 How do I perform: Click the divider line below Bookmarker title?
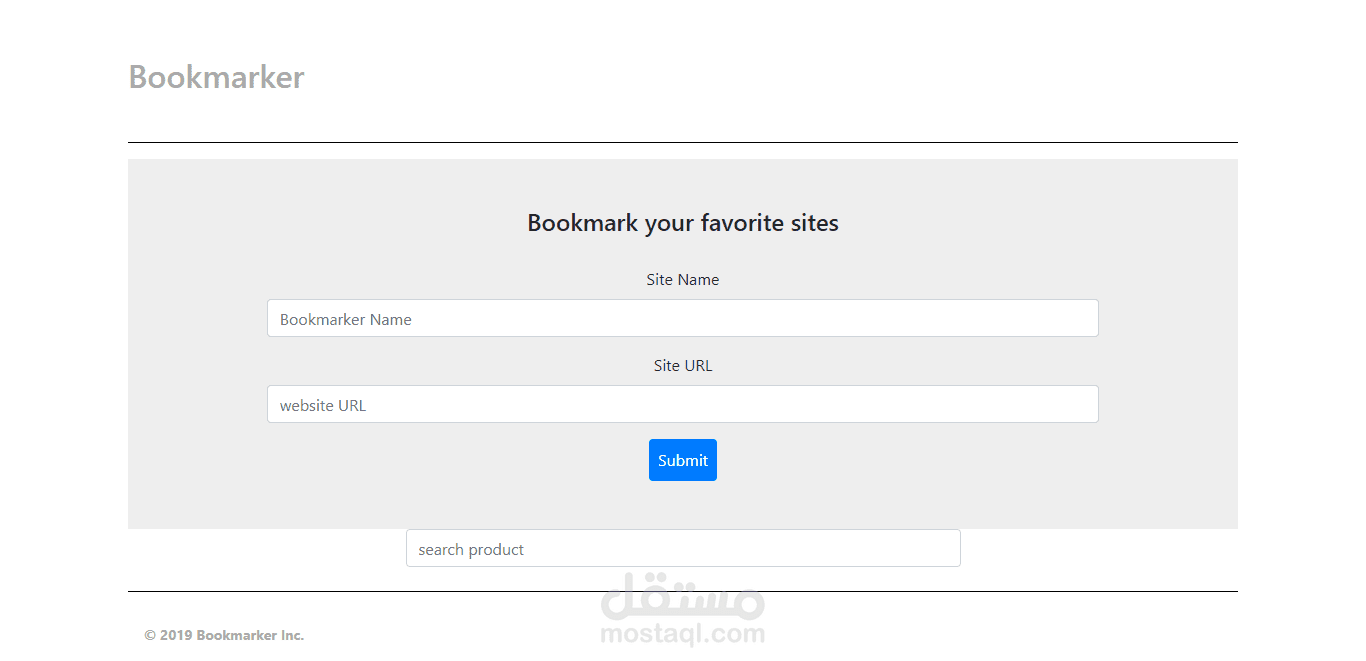[x=682, y=142]
